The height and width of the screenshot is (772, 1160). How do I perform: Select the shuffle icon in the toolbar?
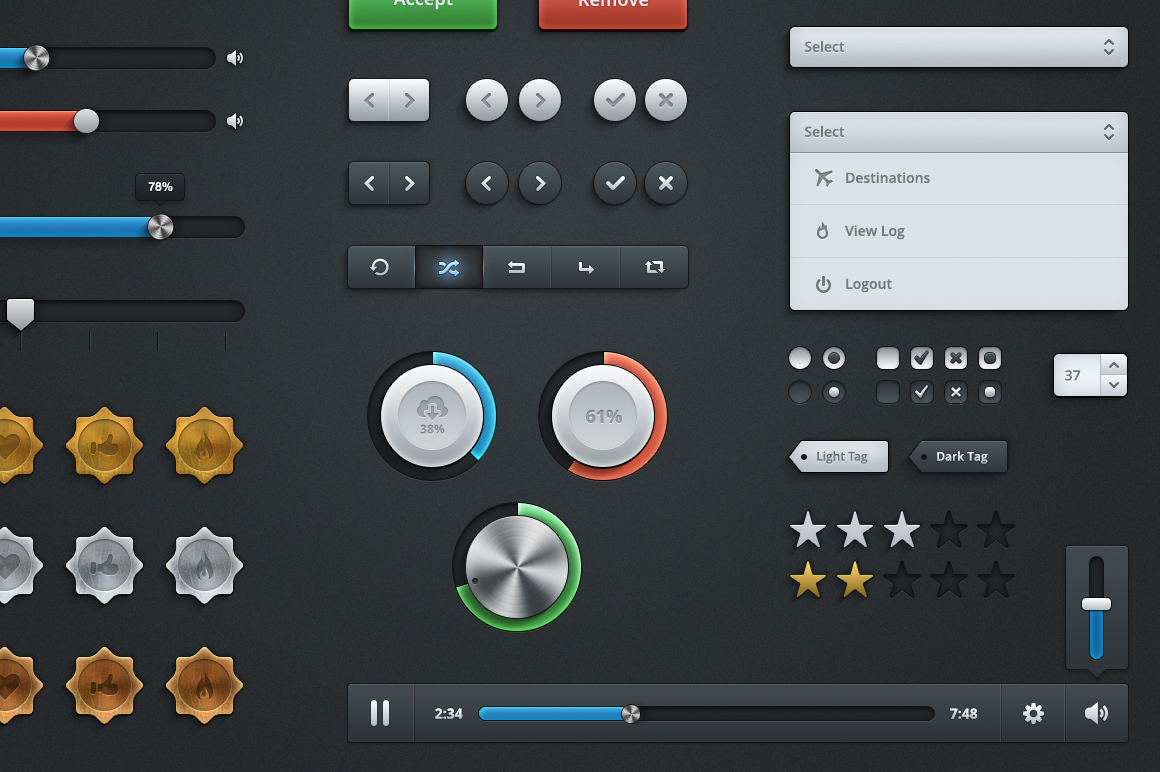[x=449, y=267]
